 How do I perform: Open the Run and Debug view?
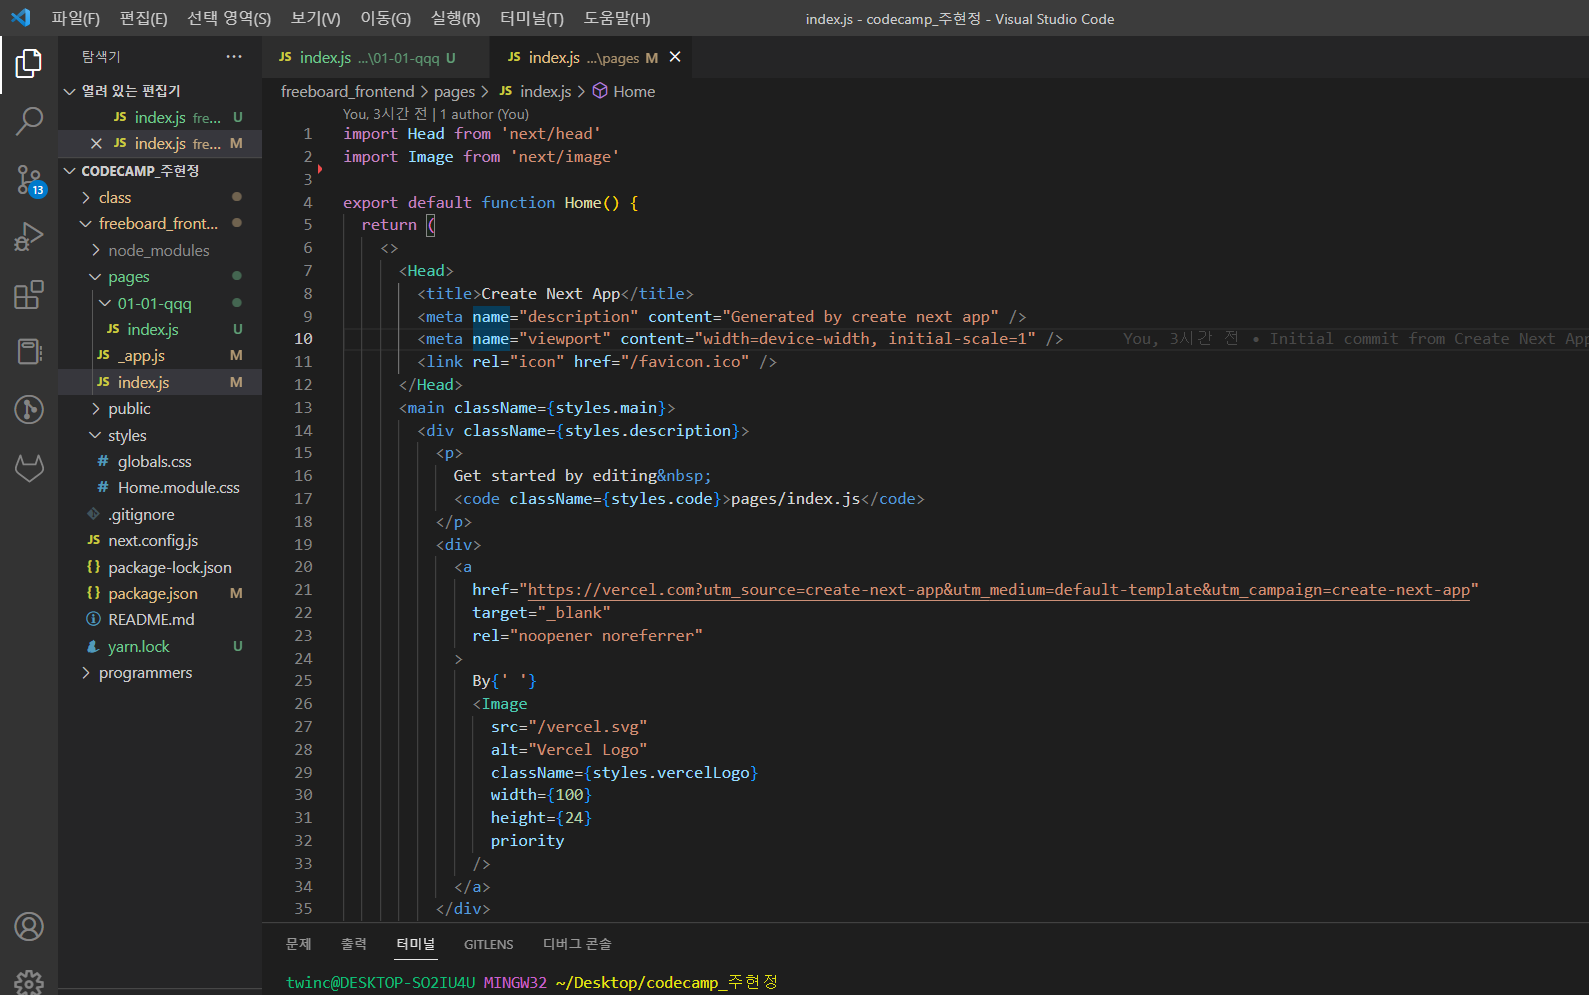pos(29,237)
